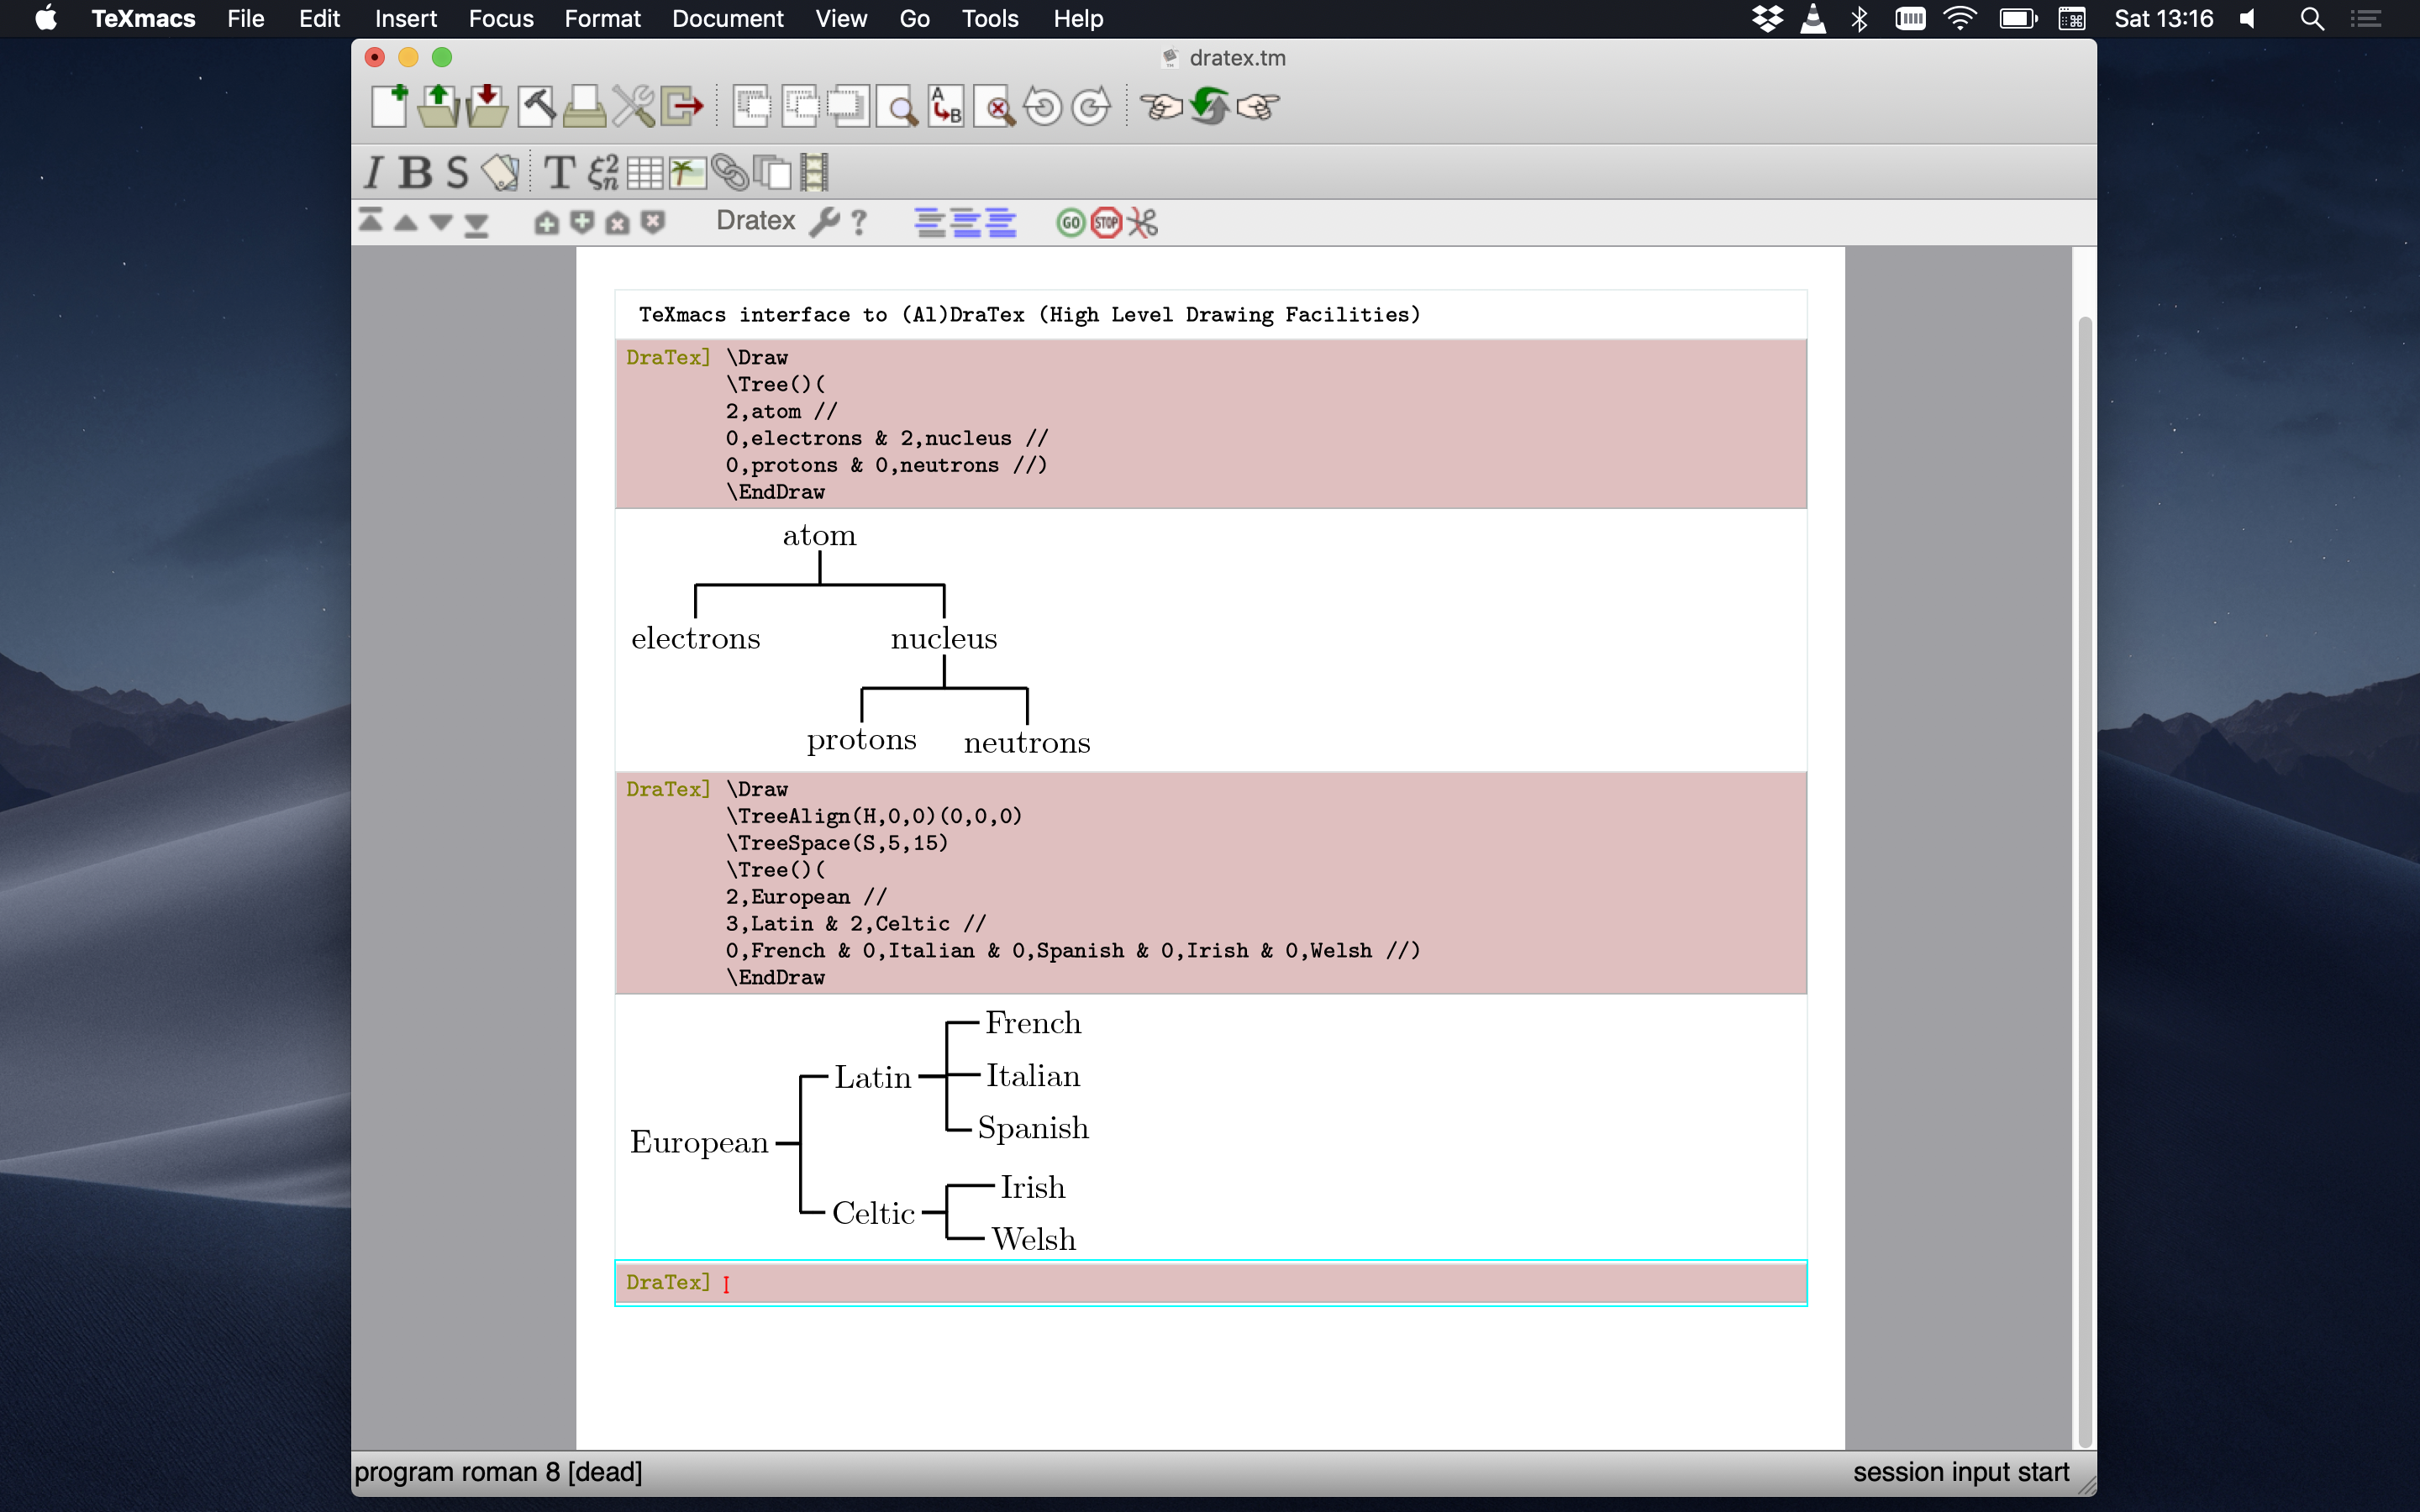Create a new document with the new file icon
Viewport: 2420px width, 1512px height.
pos(390,105)
